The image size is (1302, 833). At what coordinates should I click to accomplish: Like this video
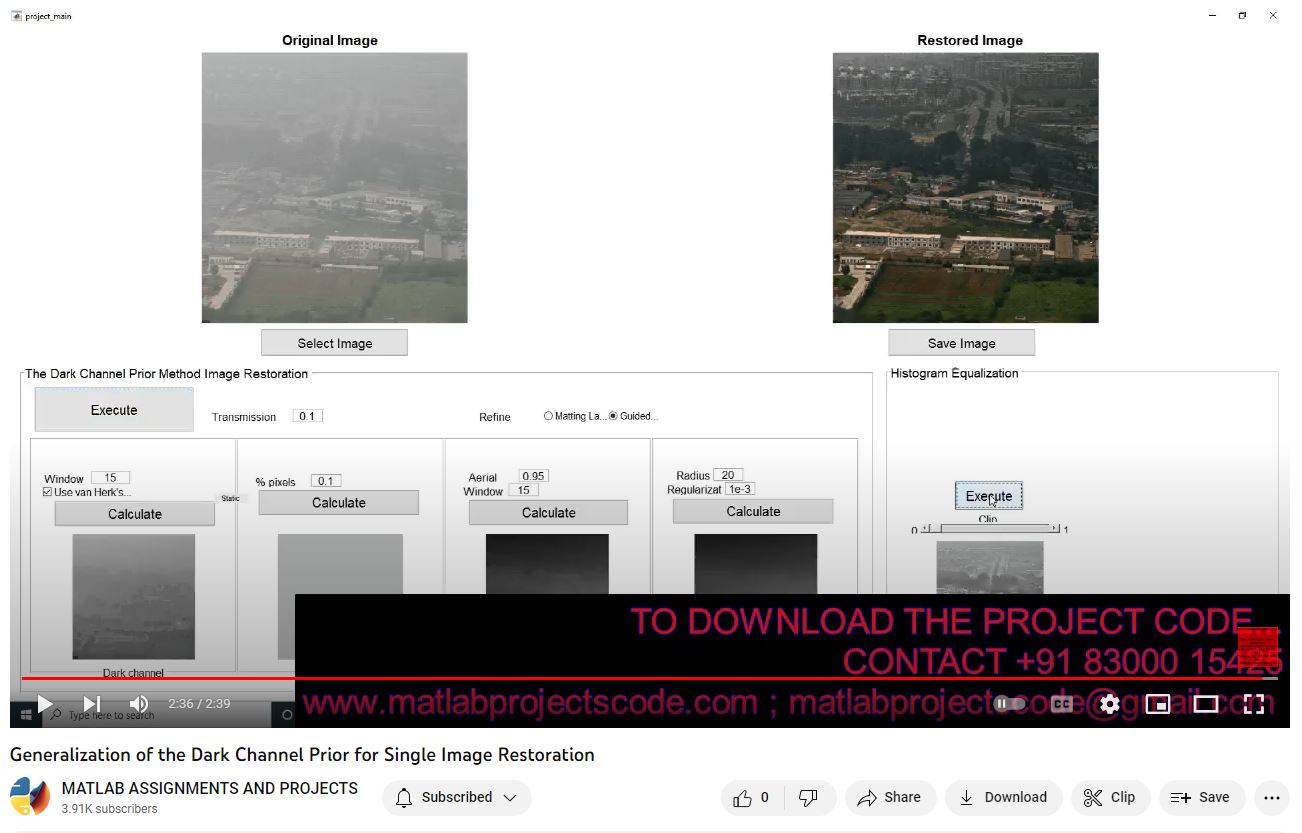coord(752,797)
